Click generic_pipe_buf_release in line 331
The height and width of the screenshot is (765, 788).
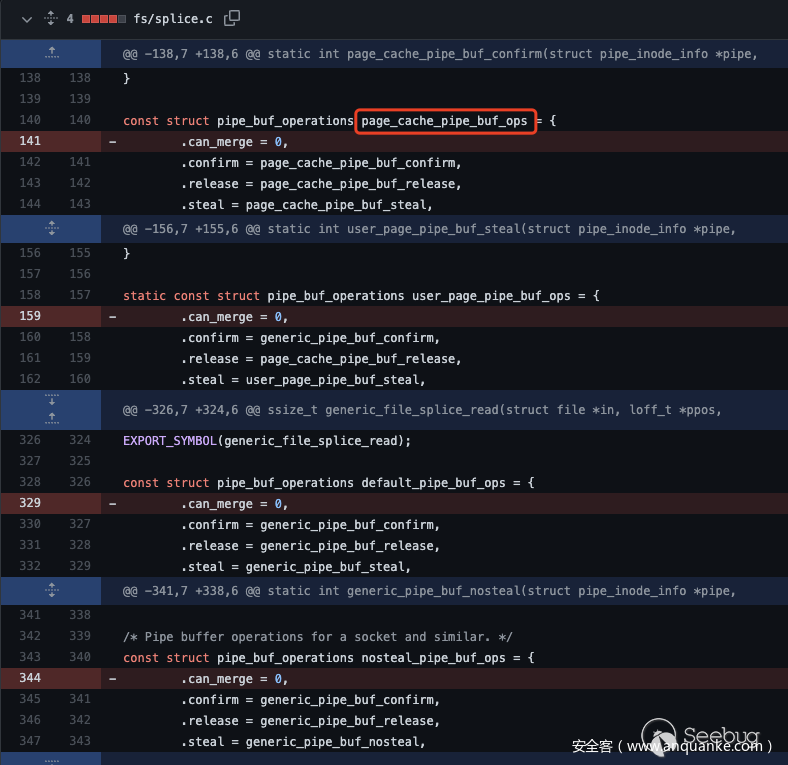pyautogui.click(x=346, y=546)
